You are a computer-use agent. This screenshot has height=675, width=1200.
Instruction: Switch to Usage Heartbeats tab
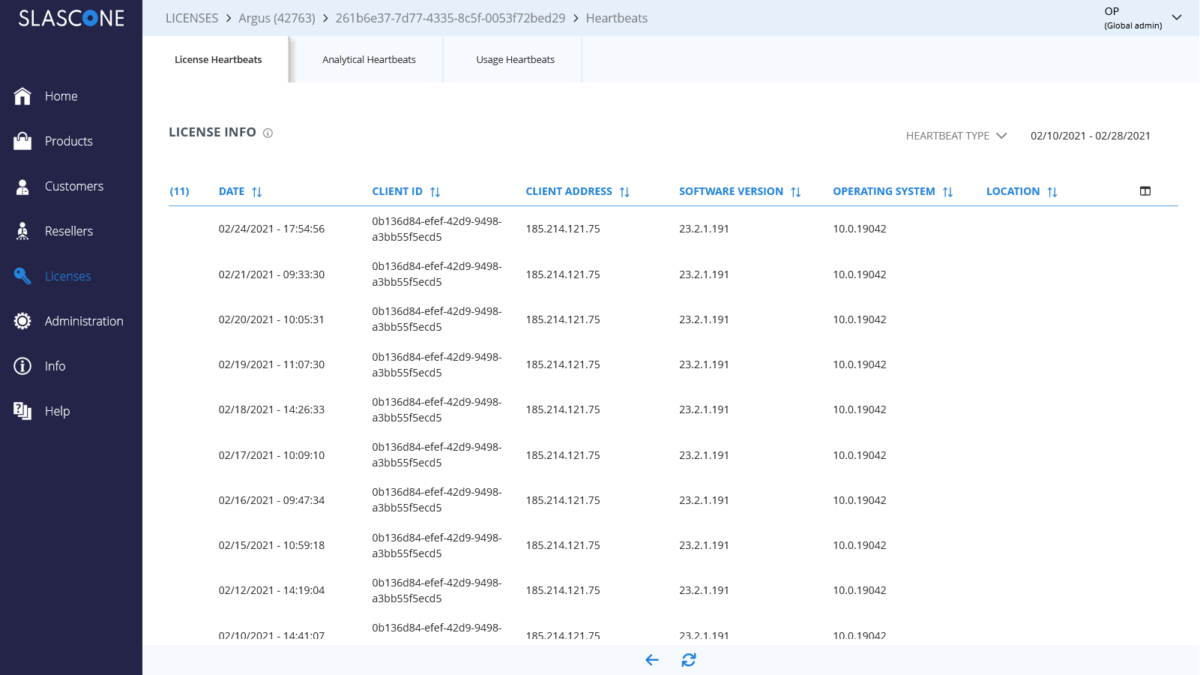click(515, 60)
